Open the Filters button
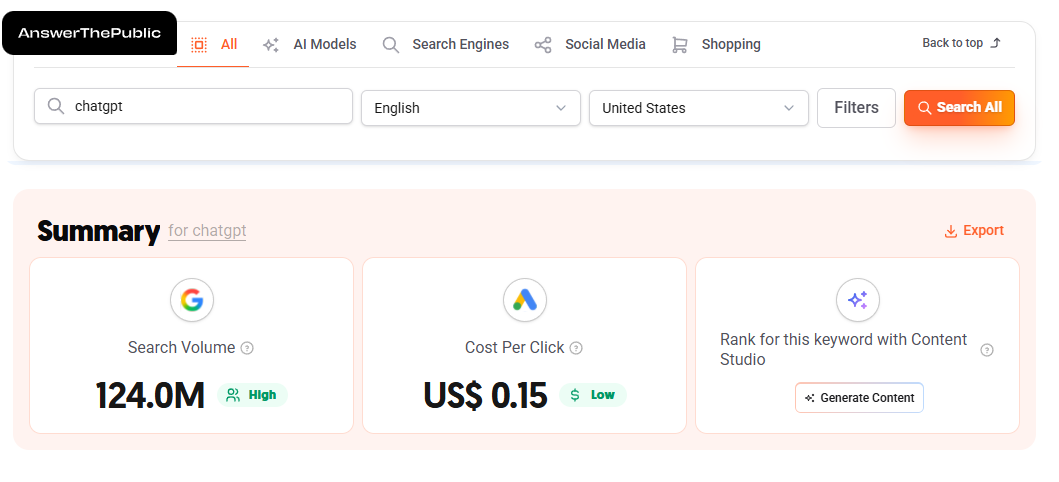Image resolution: width=1059 pixels, height=482 pixels. tap(856, 107)
